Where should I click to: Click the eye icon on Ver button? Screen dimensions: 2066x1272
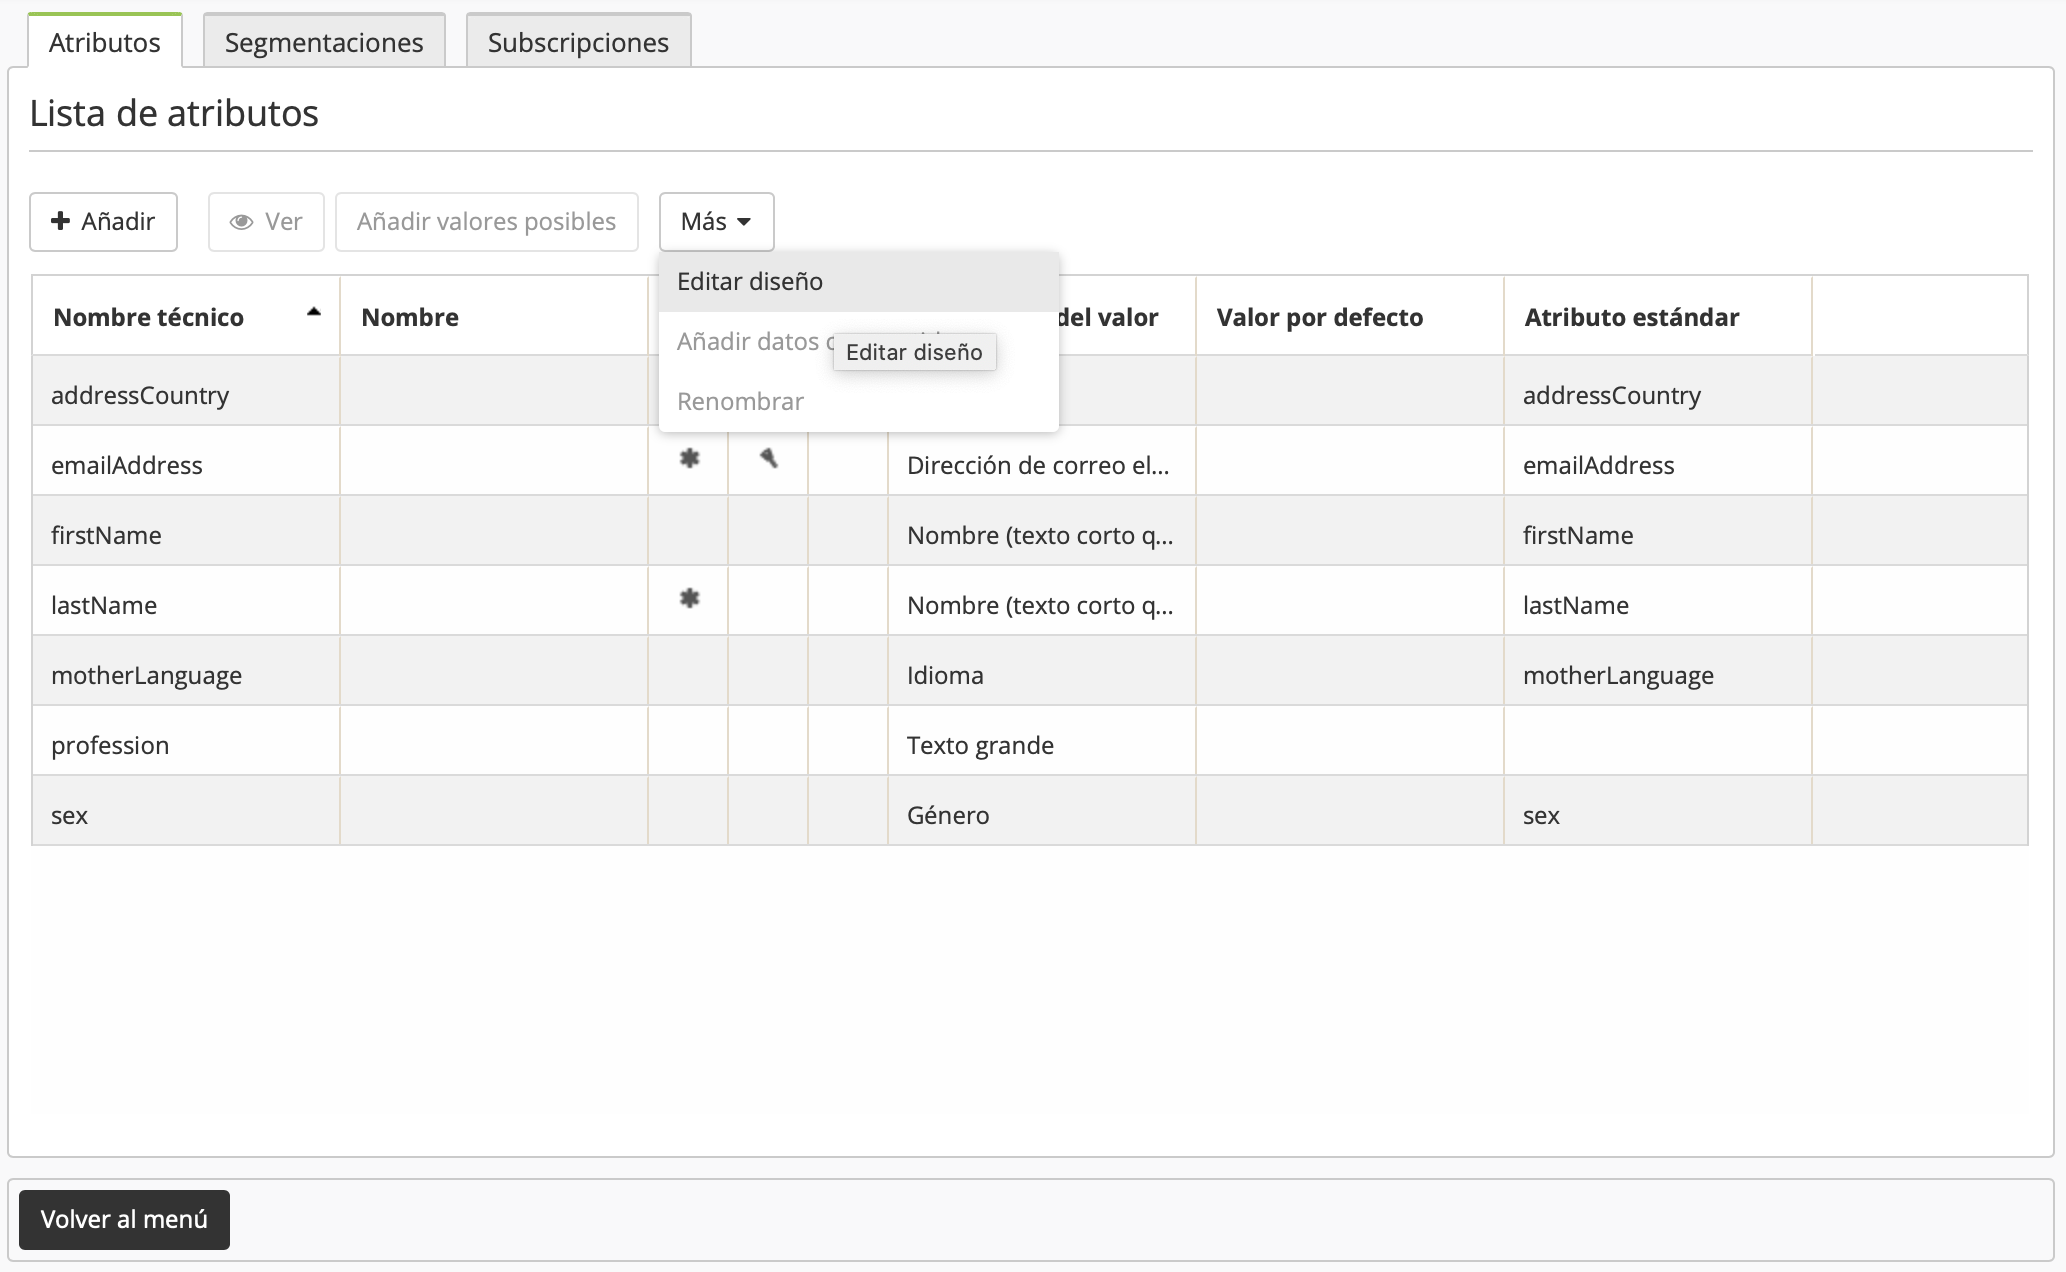click(241, 222)
